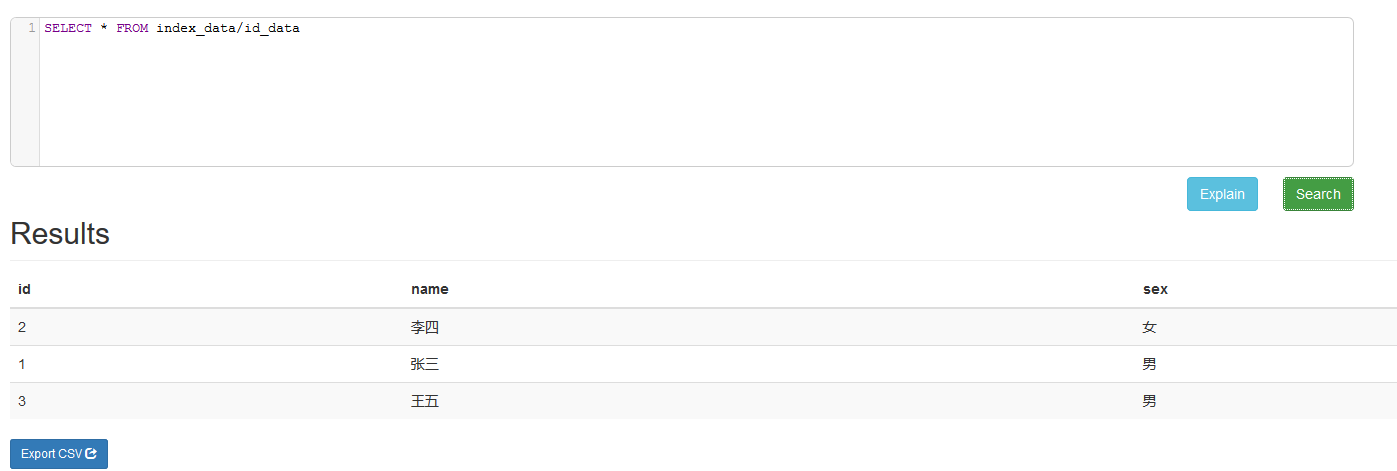The width and height of the screenshot is (1397, 471).
Task: Click the sex column header
Action: coord(1155,289)
